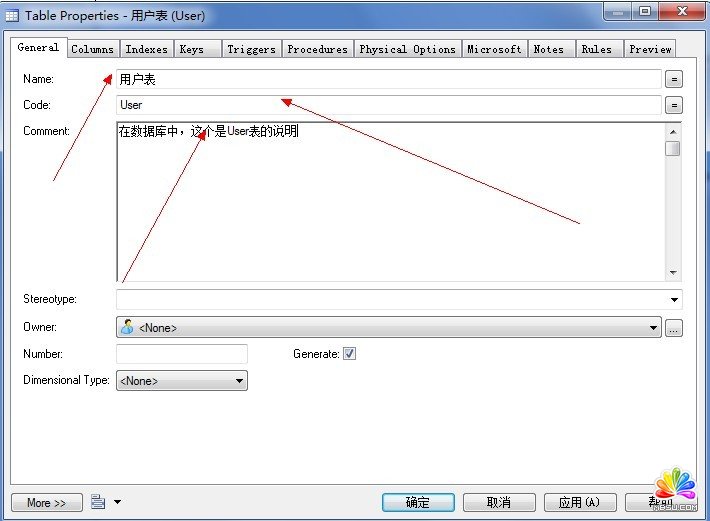Click the properties sheet icon near More
Viewport: 710px width, 521px height.
click(97, 502)
